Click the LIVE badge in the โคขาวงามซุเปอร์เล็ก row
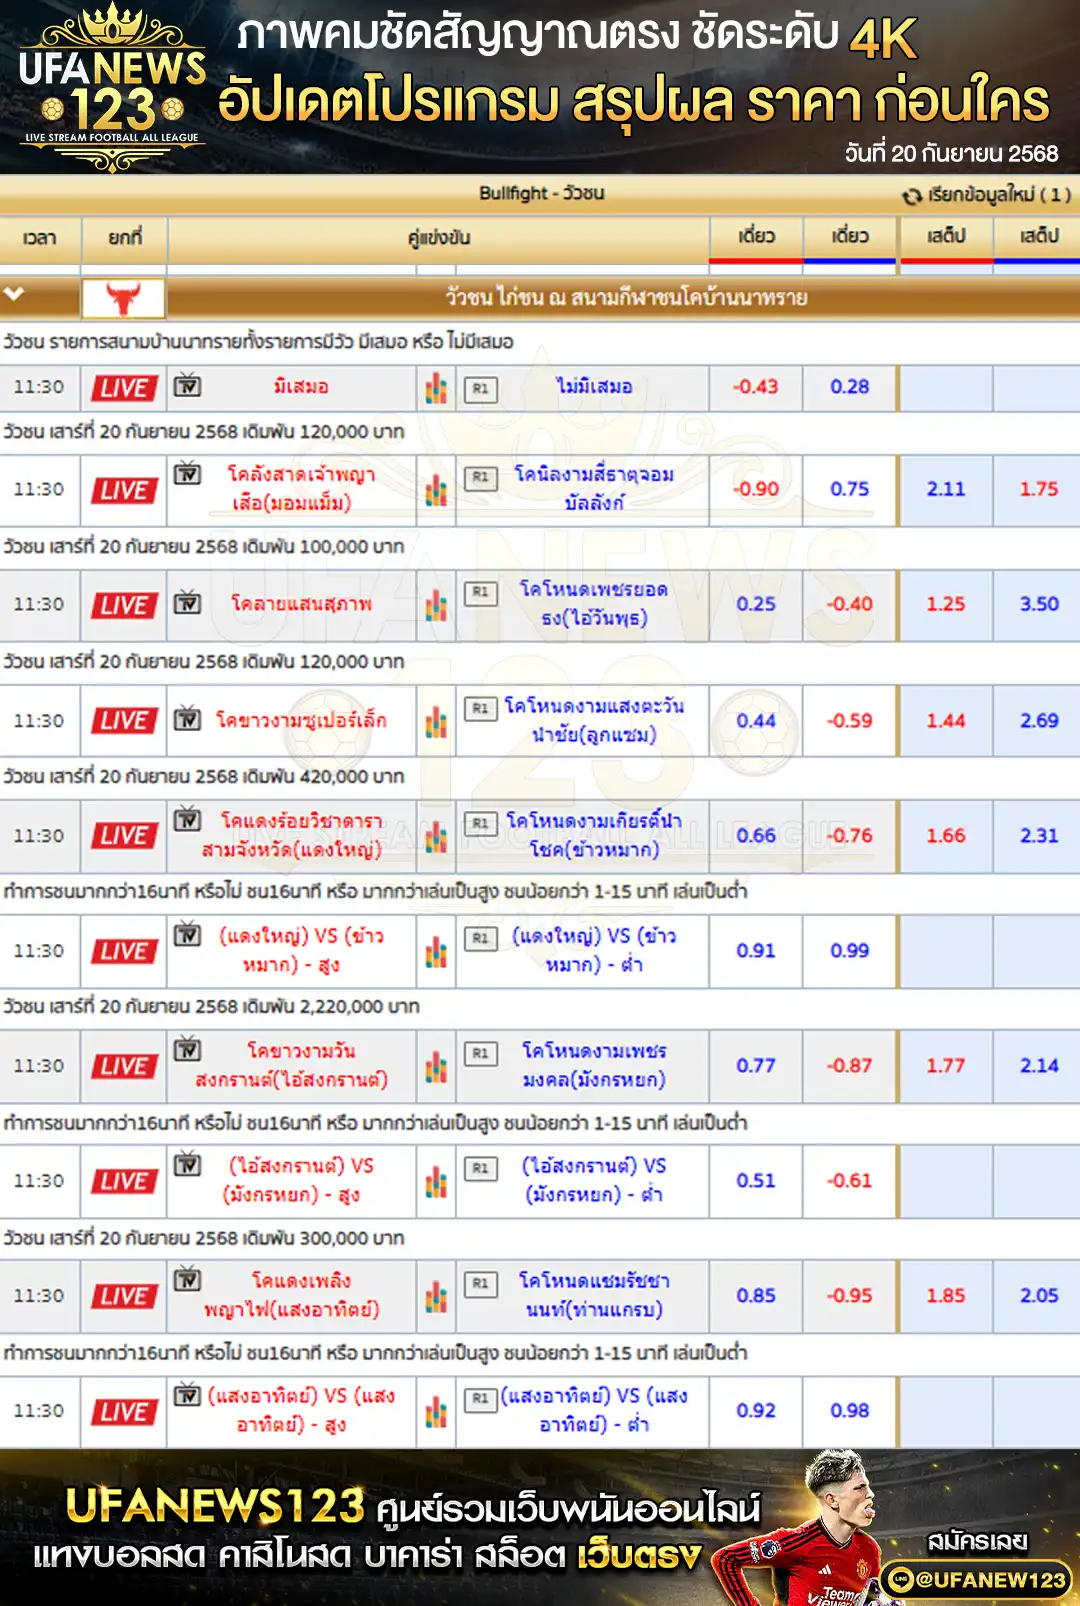Viewport: 1080px width, 1606px height. pyautogui.click(x=124, y=720)
